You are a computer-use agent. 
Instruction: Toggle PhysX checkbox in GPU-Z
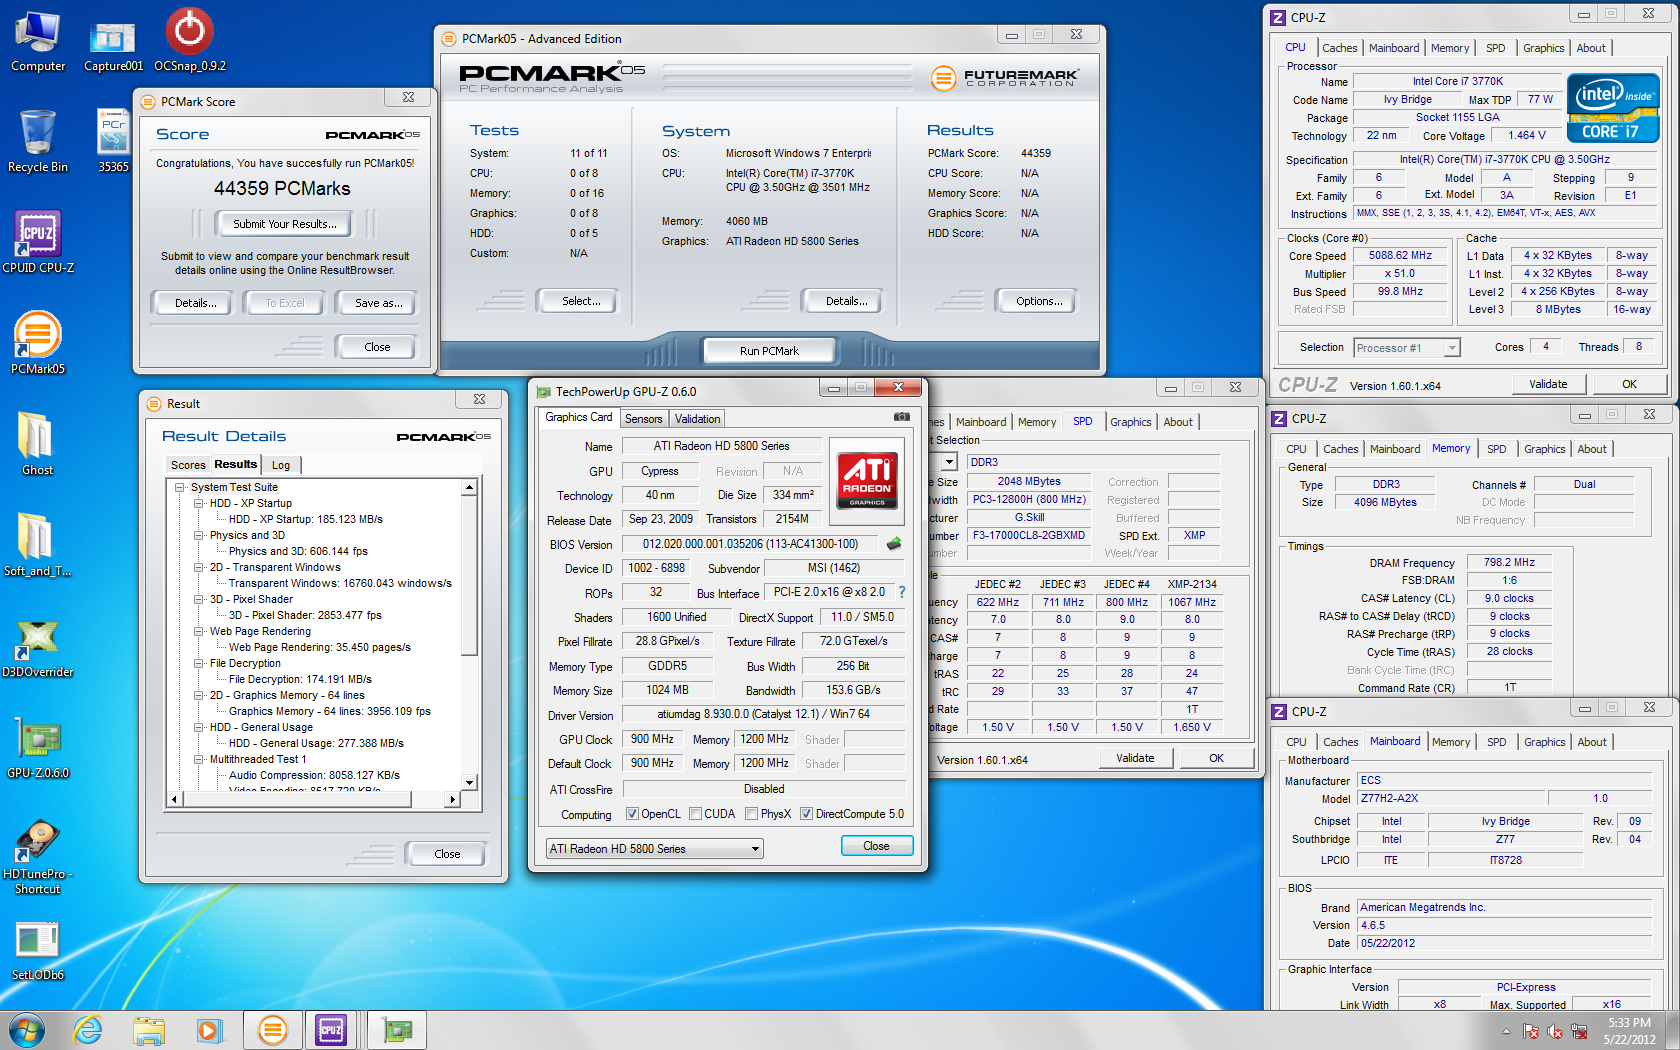(x=751, y=814)
